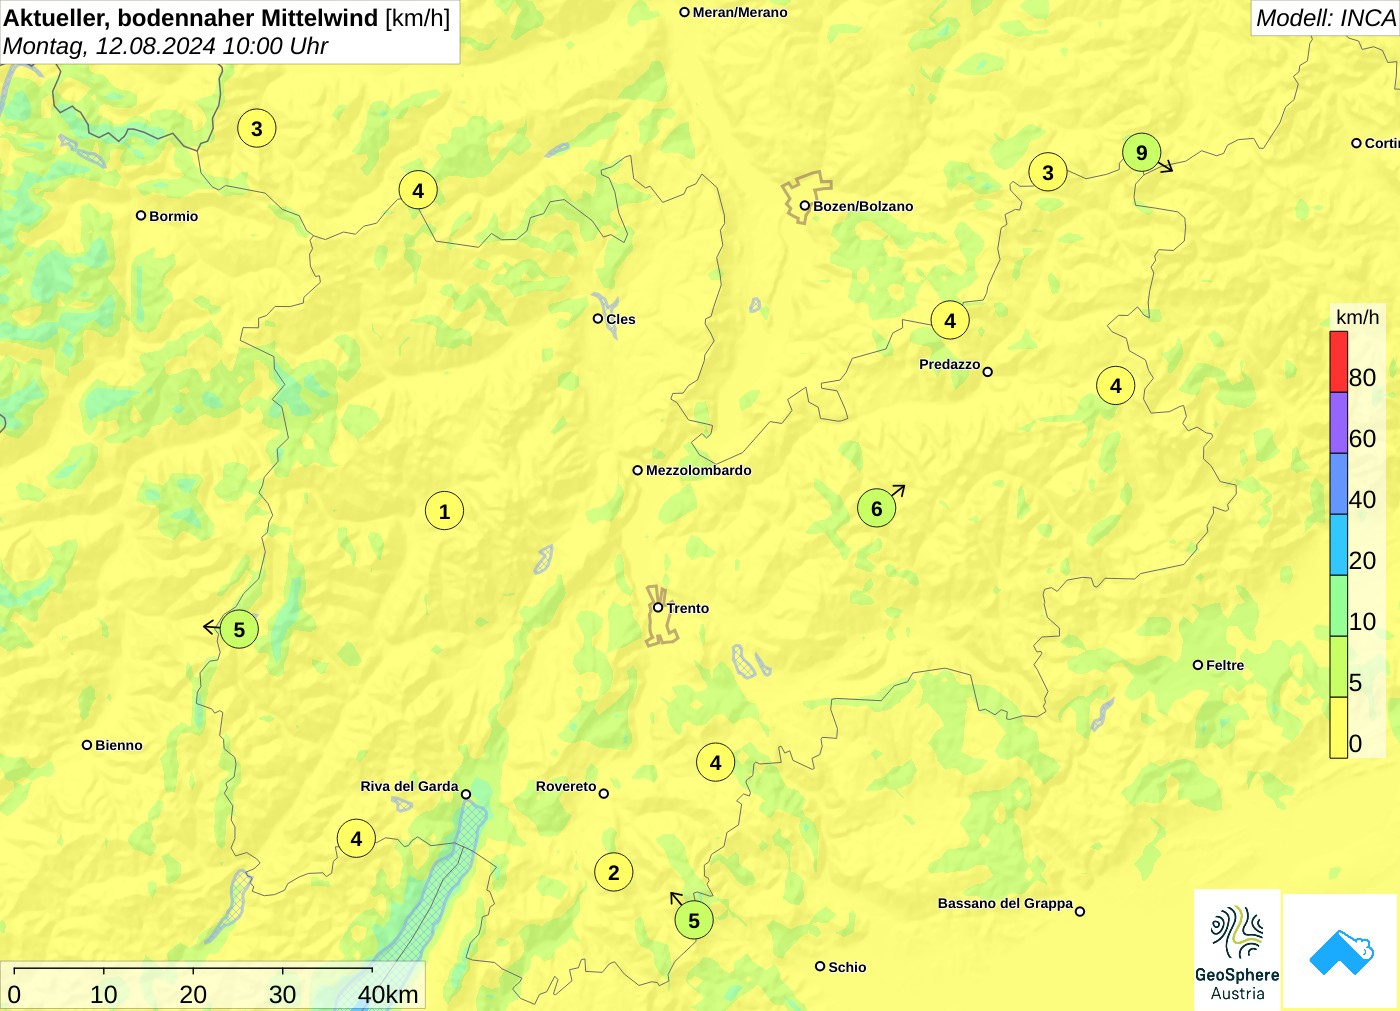Select the cyan 20 km/h legend color

(1338, 545)
